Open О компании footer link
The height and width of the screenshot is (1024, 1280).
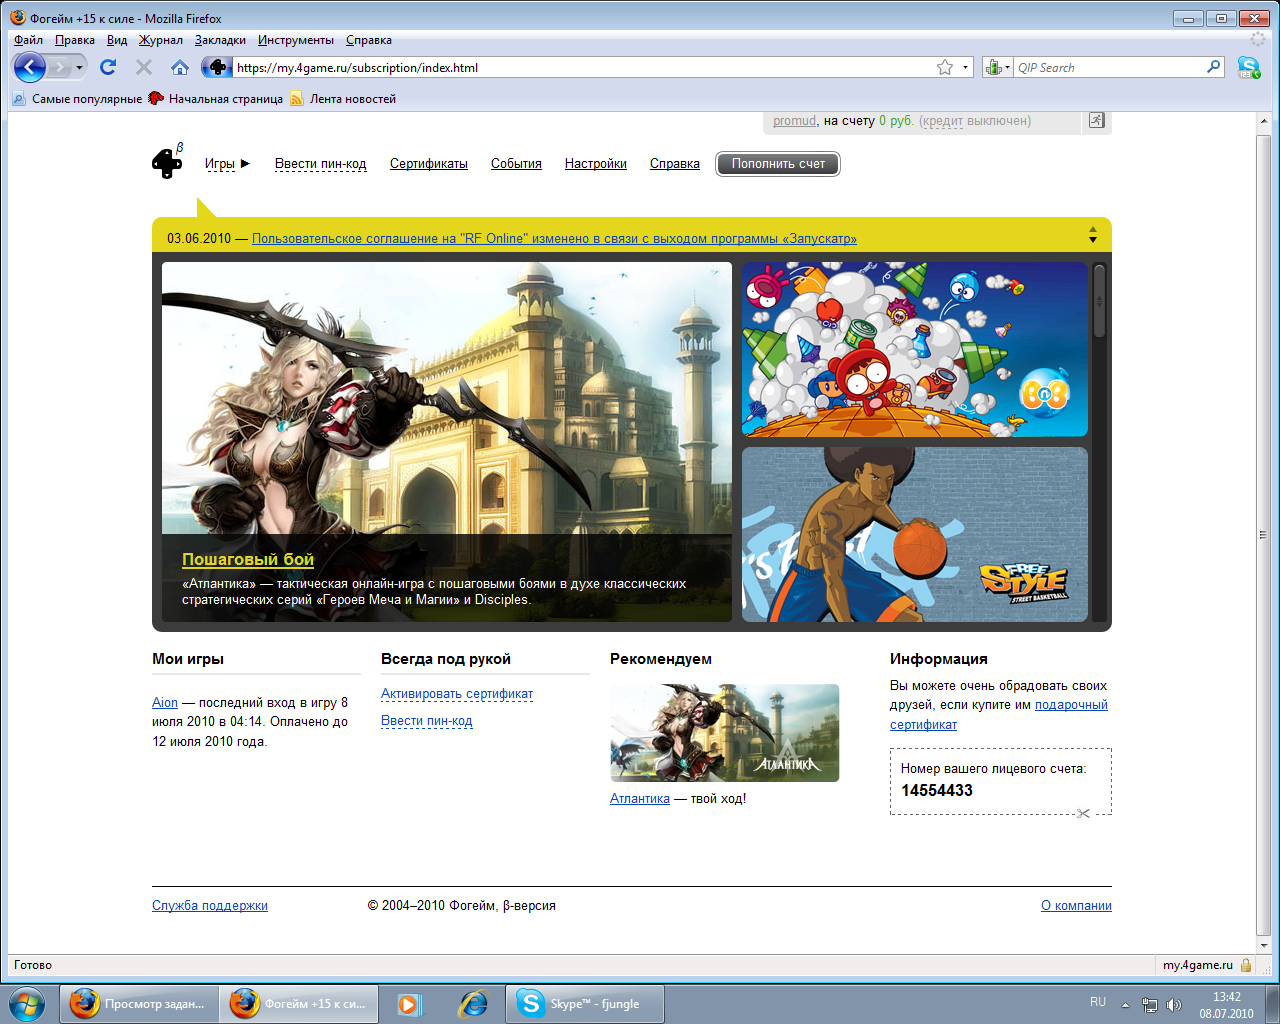tap(1076, 906)
